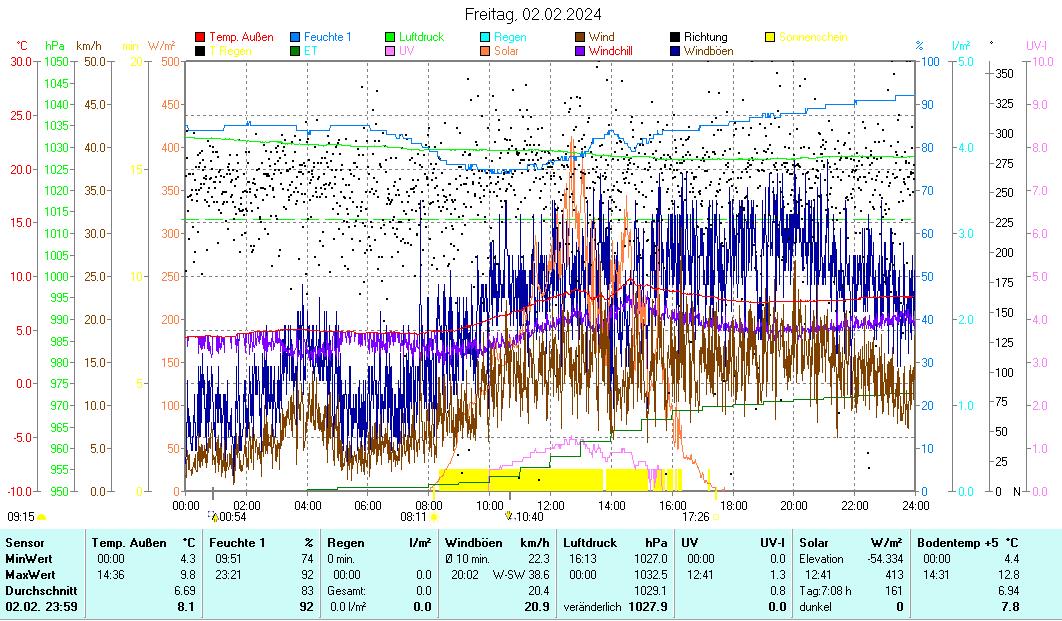
Task: Click the sunrise icon beside 08:11
Action: pos(434,517)
